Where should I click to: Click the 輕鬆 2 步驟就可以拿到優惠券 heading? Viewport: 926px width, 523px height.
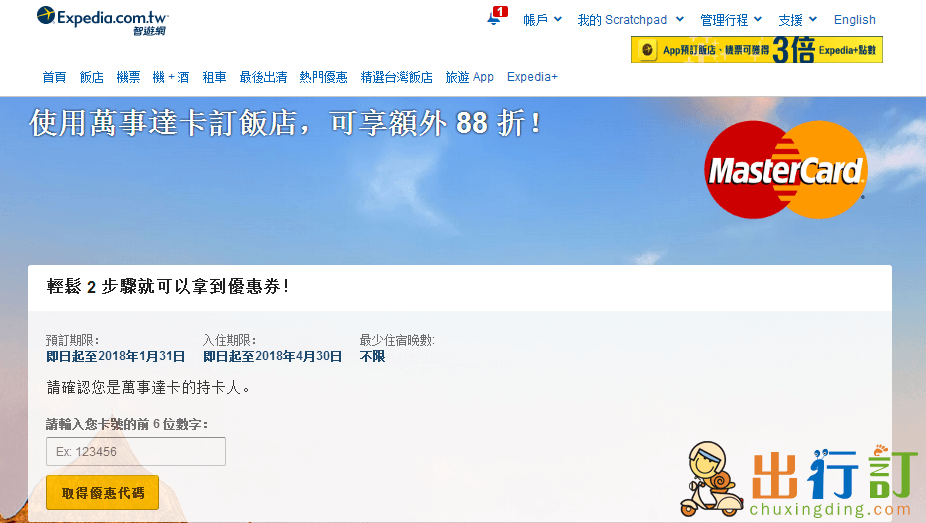pyautogui.click(x=168, y=287)
